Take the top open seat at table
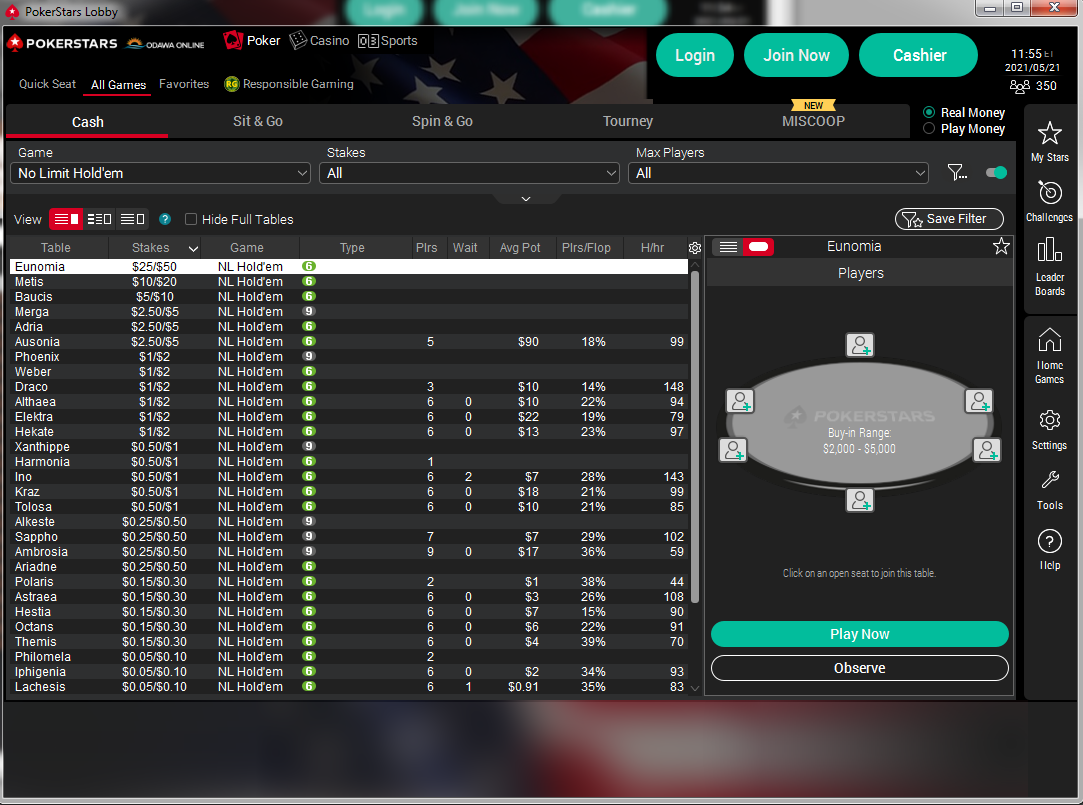This screenshot has height=805, width=1083. pos(860,345)
